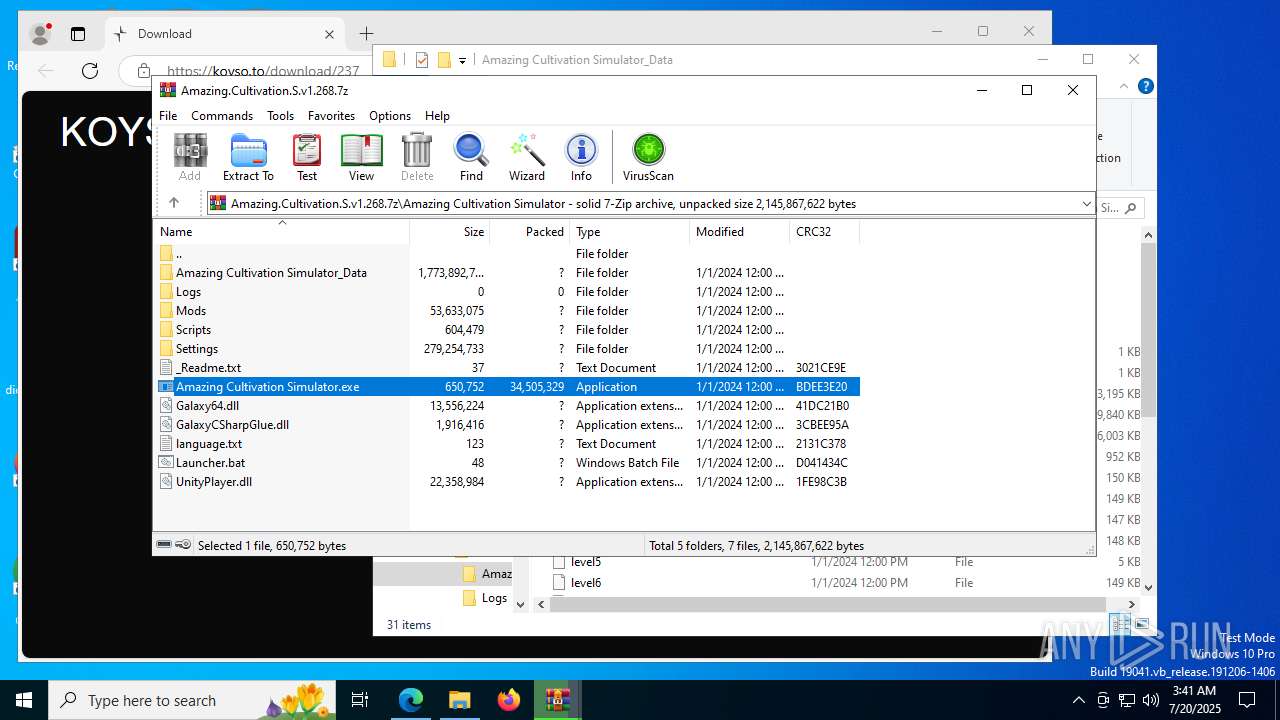Select UnityPlayer.dll file

[508, 482]
